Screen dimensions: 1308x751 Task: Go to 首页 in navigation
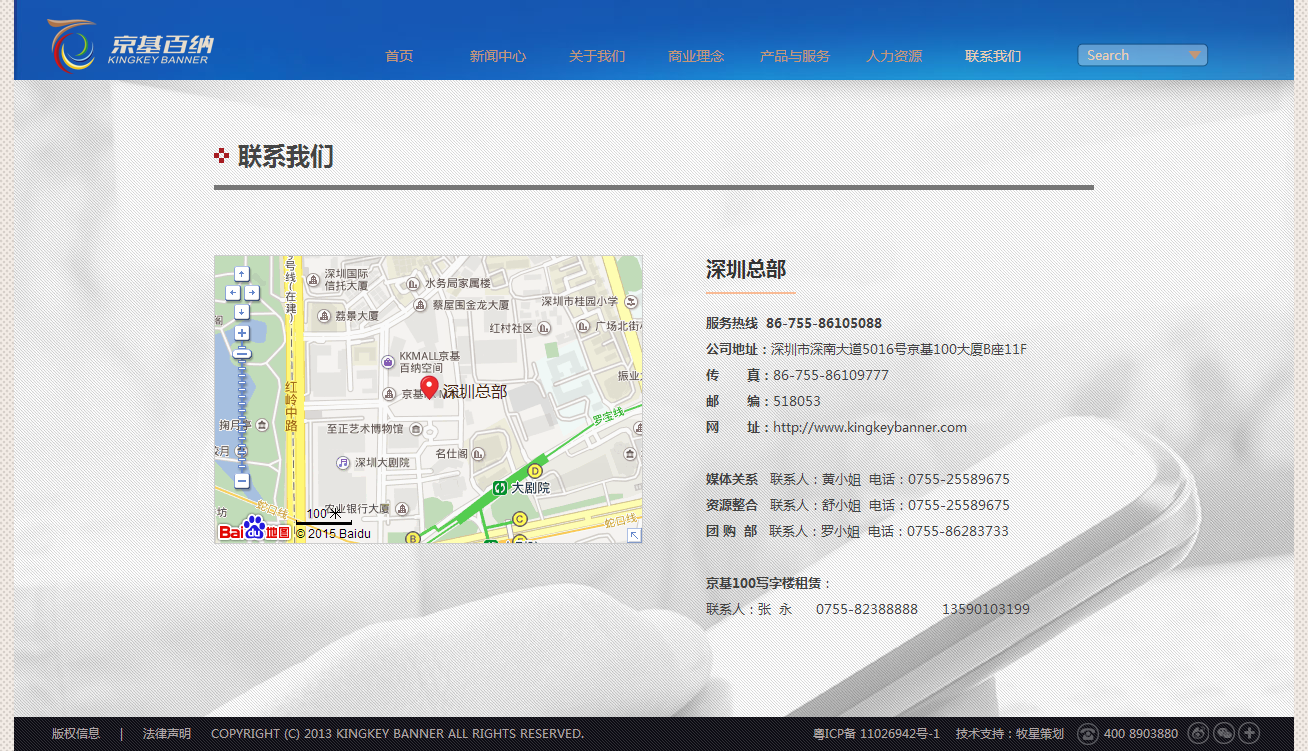tap(399, 56)
